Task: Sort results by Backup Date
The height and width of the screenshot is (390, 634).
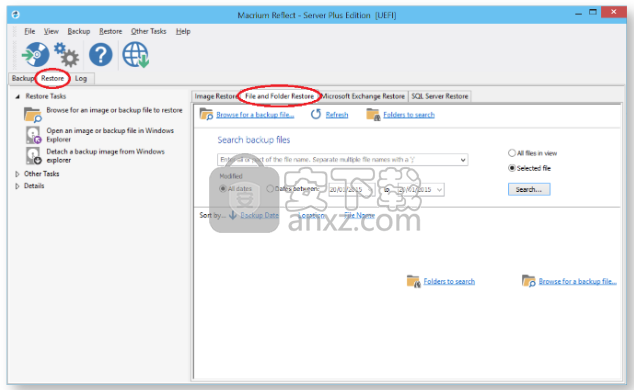Action: [x=260, y=215]
